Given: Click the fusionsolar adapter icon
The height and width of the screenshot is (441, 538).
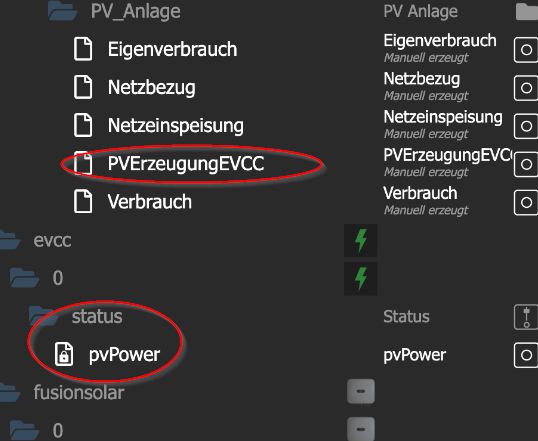Looking at the screenshot, I should 361,391.
